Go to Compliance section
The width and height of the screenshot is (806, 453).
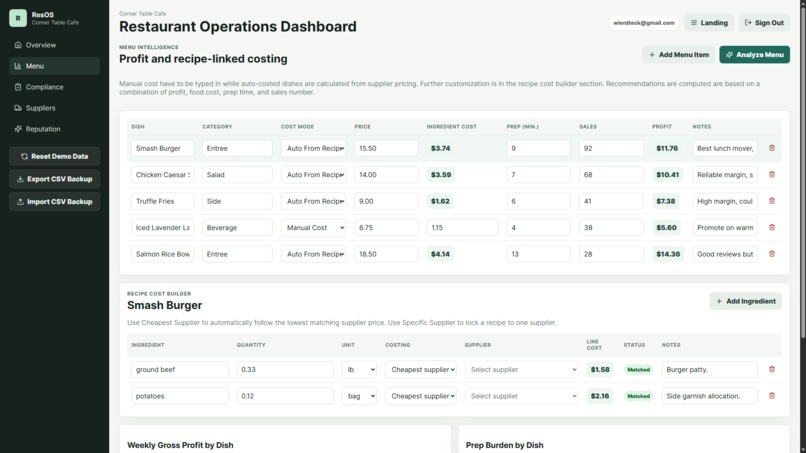[54, 87]
